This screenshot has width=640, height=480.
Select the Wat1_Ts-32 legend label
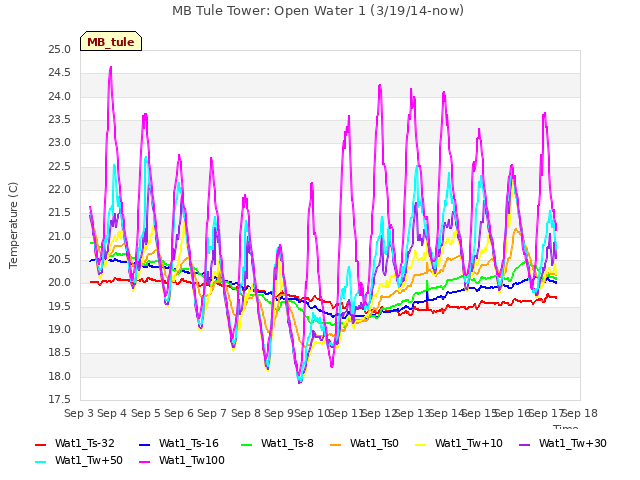(84, 443)
